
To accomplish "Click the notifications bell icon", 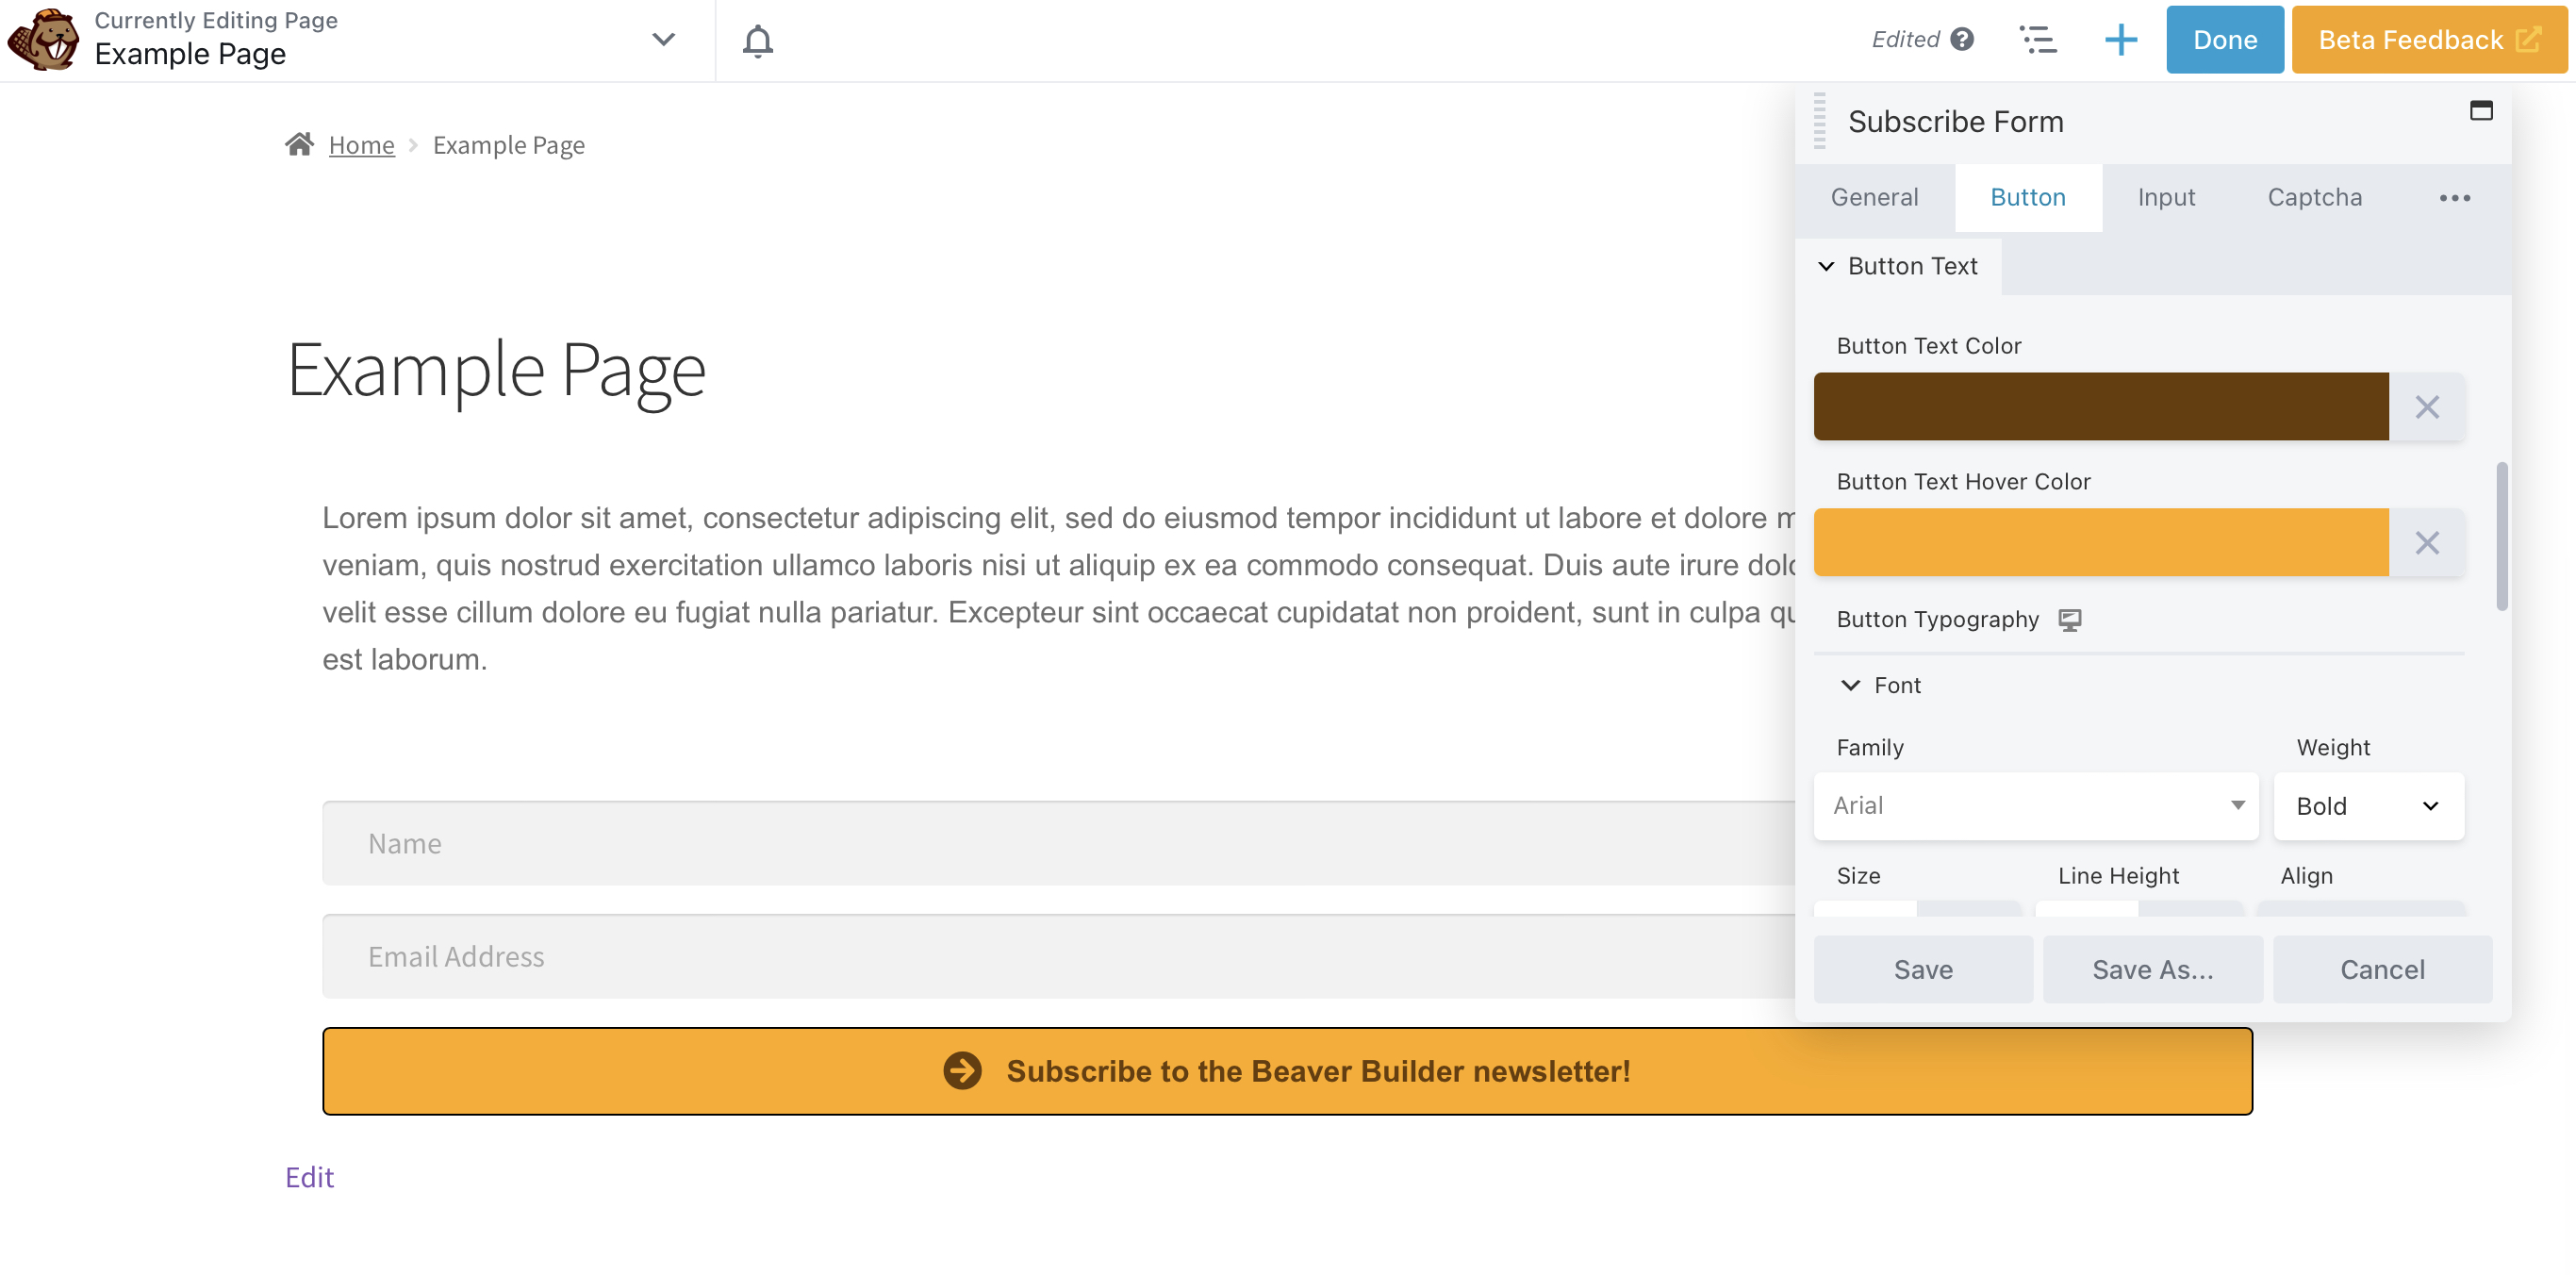I will (757, 40).
